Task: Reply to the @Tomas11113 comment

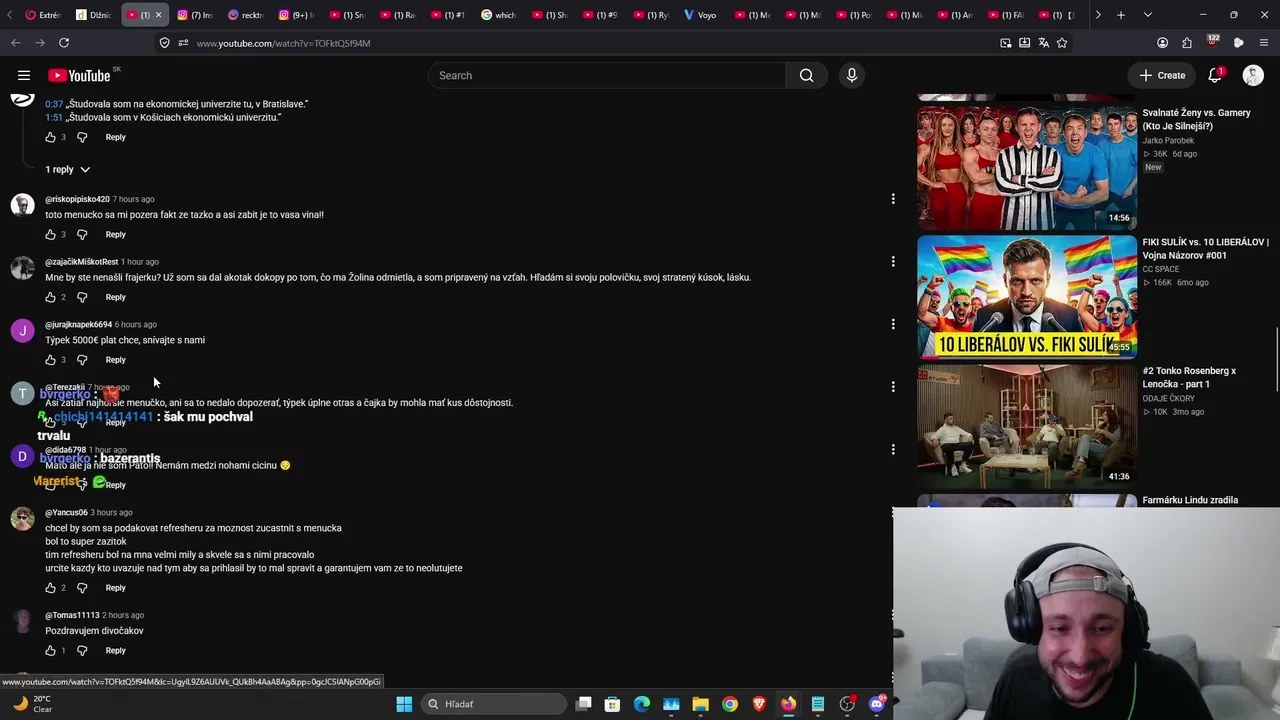Action: pos(116,651)
